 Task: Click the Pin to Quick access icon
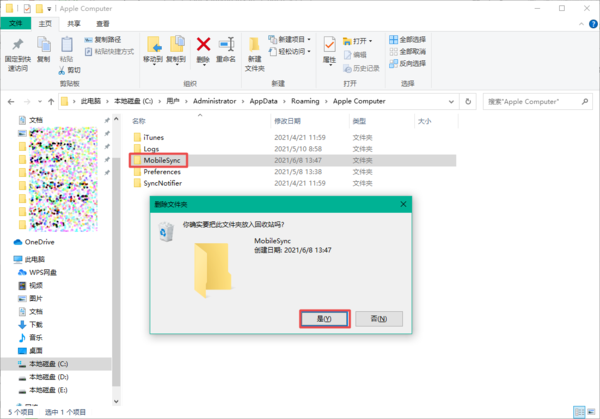[17, 44]
